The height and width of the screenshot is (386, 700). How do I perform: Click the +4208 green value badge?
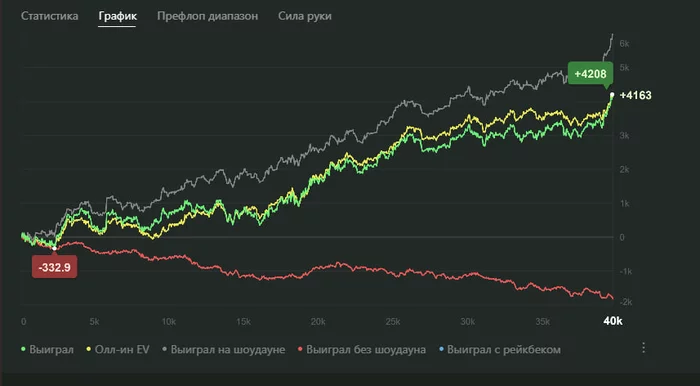click(590, 74)
